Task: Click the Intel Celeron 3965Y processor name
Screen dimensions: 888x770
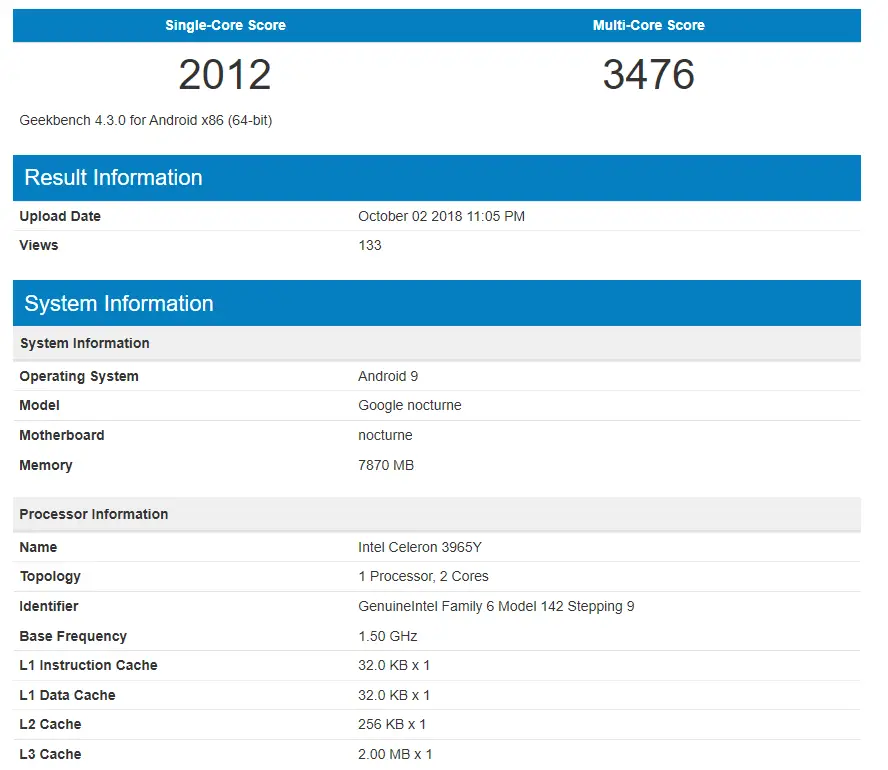Action: coord(420,547)
